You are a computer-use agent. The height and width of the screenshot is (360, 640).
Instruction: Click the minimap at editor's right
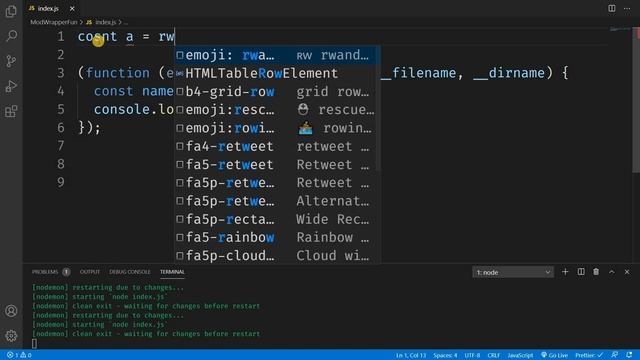620,29
